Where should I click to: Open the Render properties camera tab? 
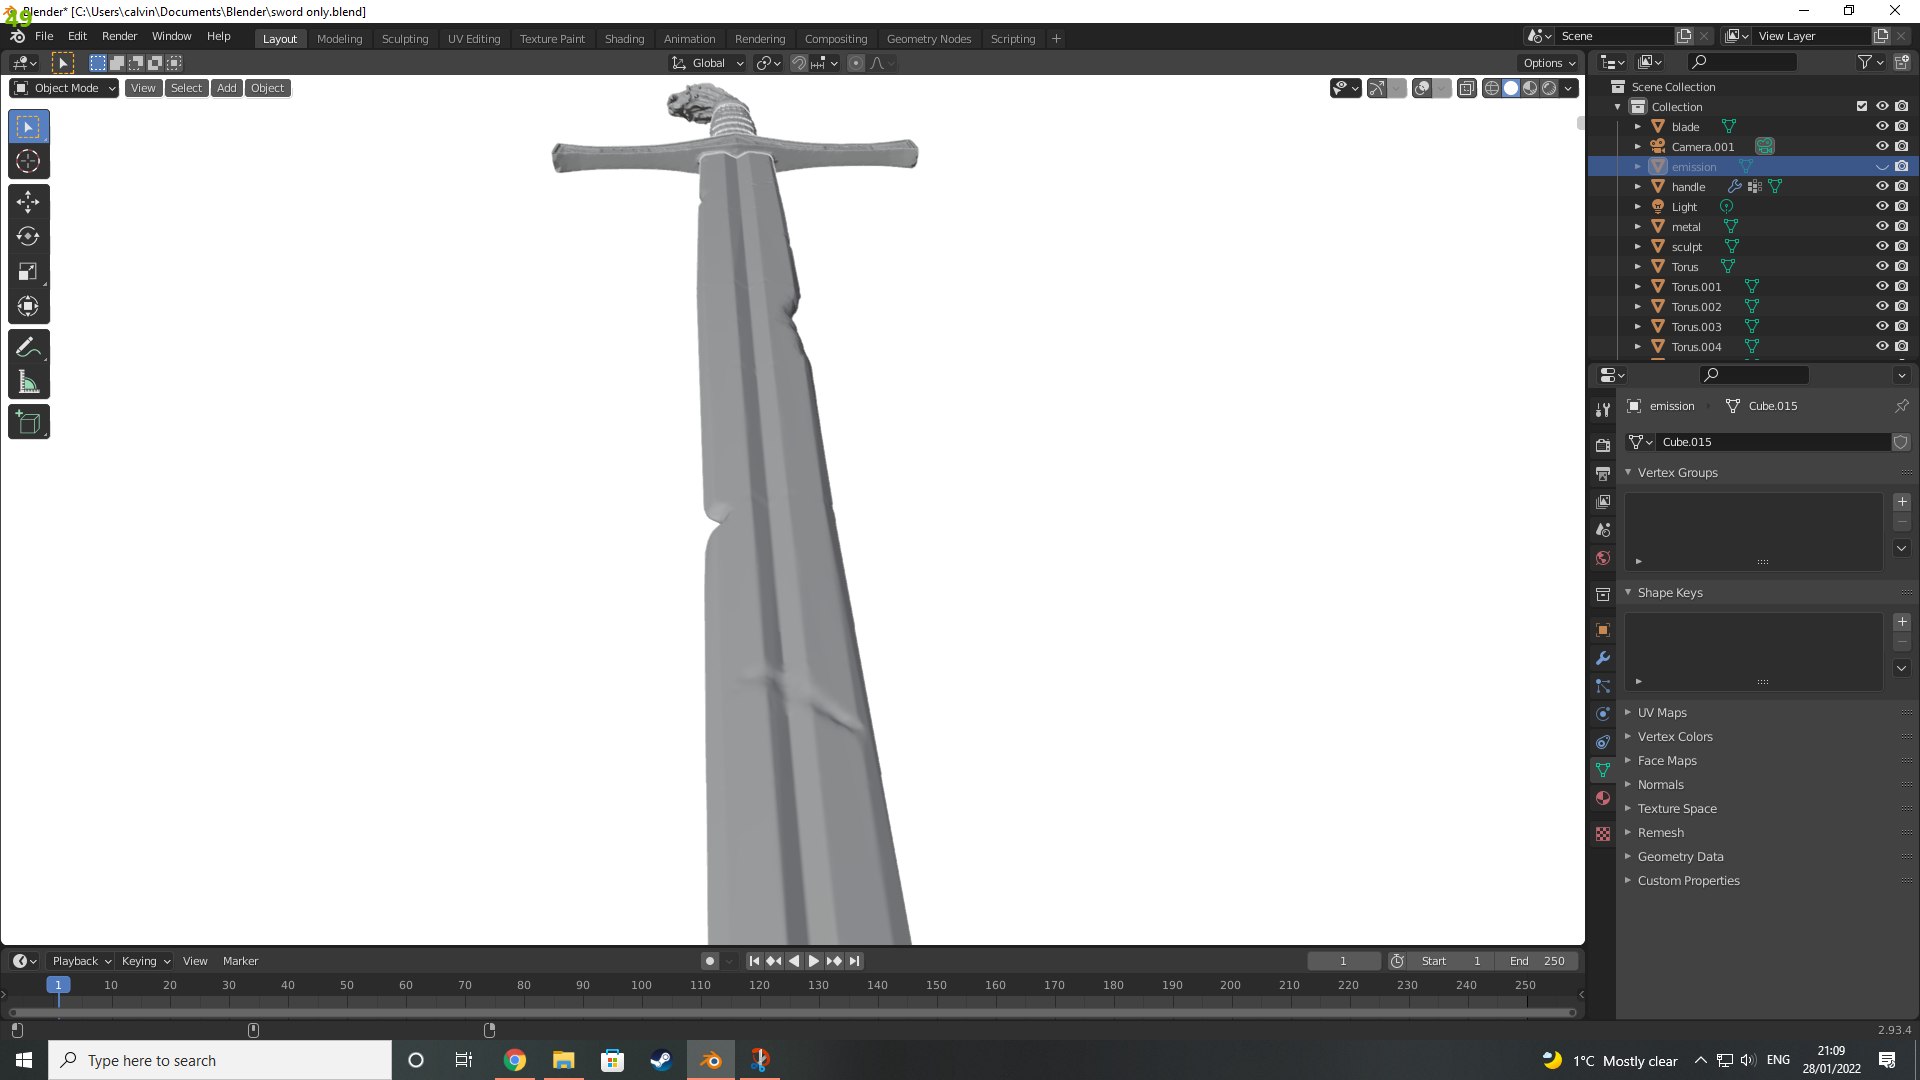click(1603, 445)
